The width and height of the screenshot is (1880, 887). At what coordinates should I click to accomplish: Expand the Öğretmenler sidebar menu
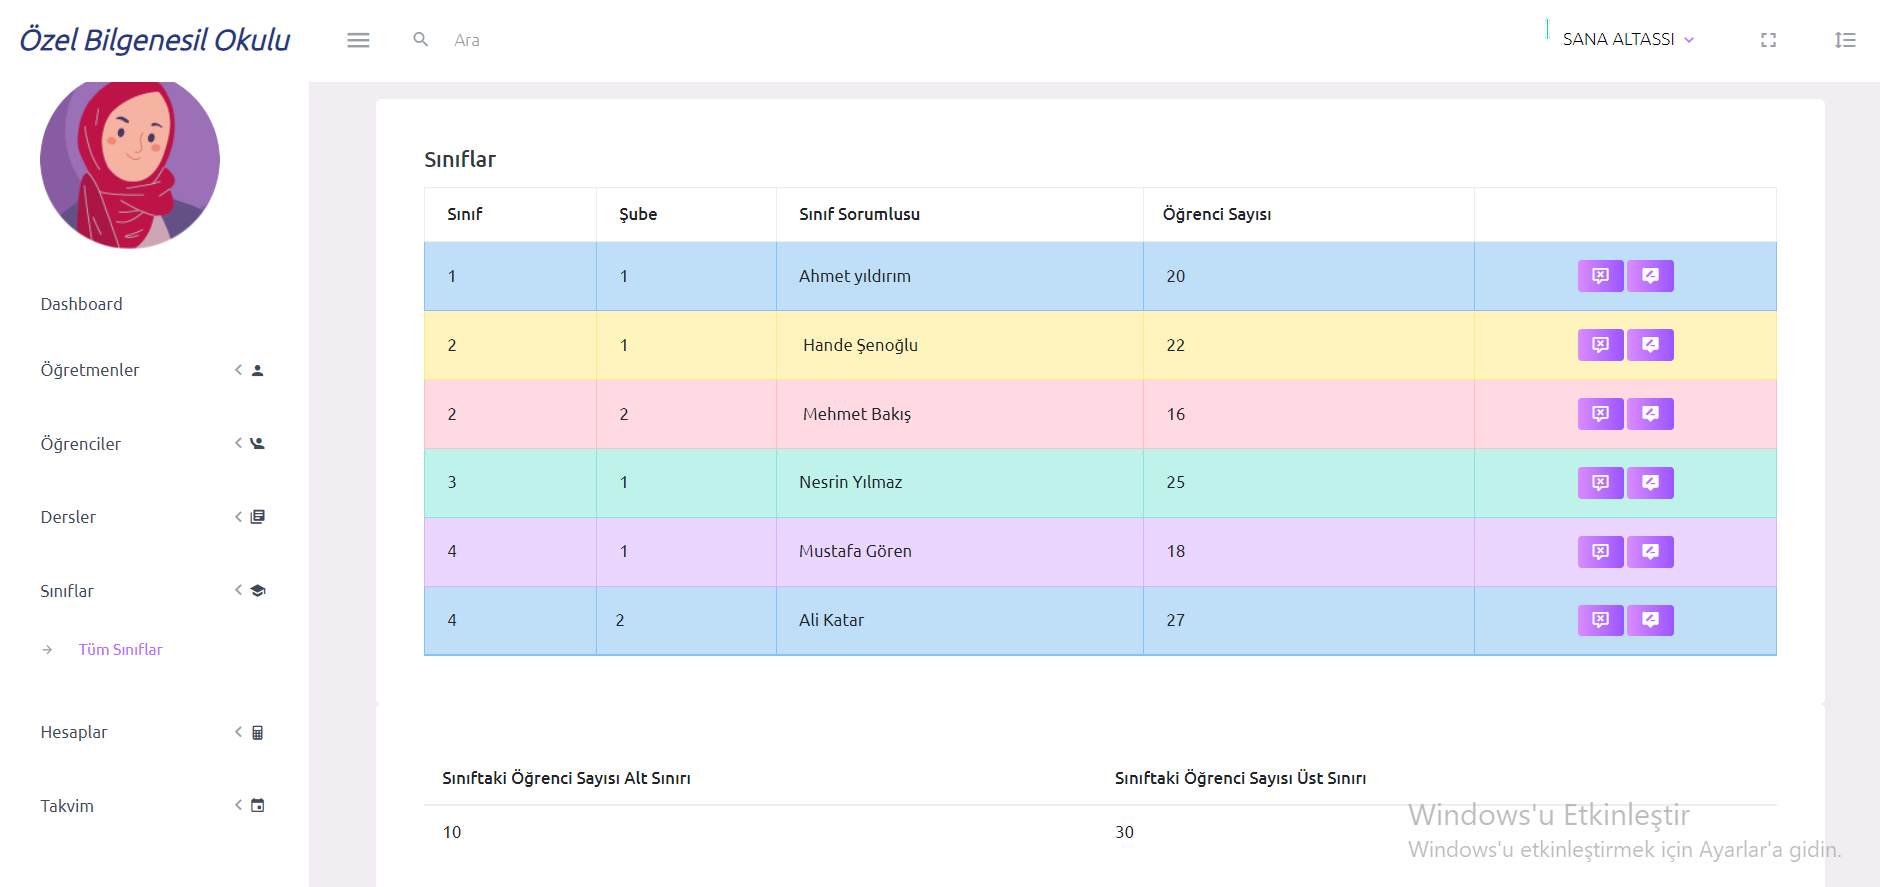click(x=152, y=370)
